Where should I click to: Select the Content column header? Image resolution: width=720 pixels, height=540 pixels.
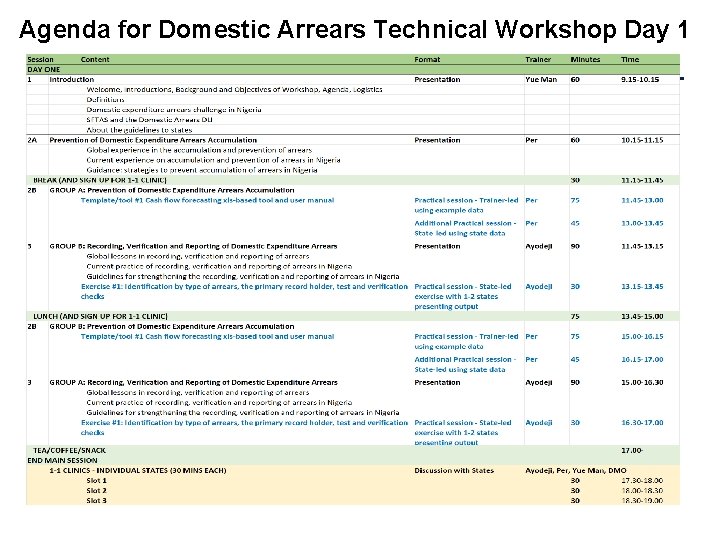click(95, 59)
